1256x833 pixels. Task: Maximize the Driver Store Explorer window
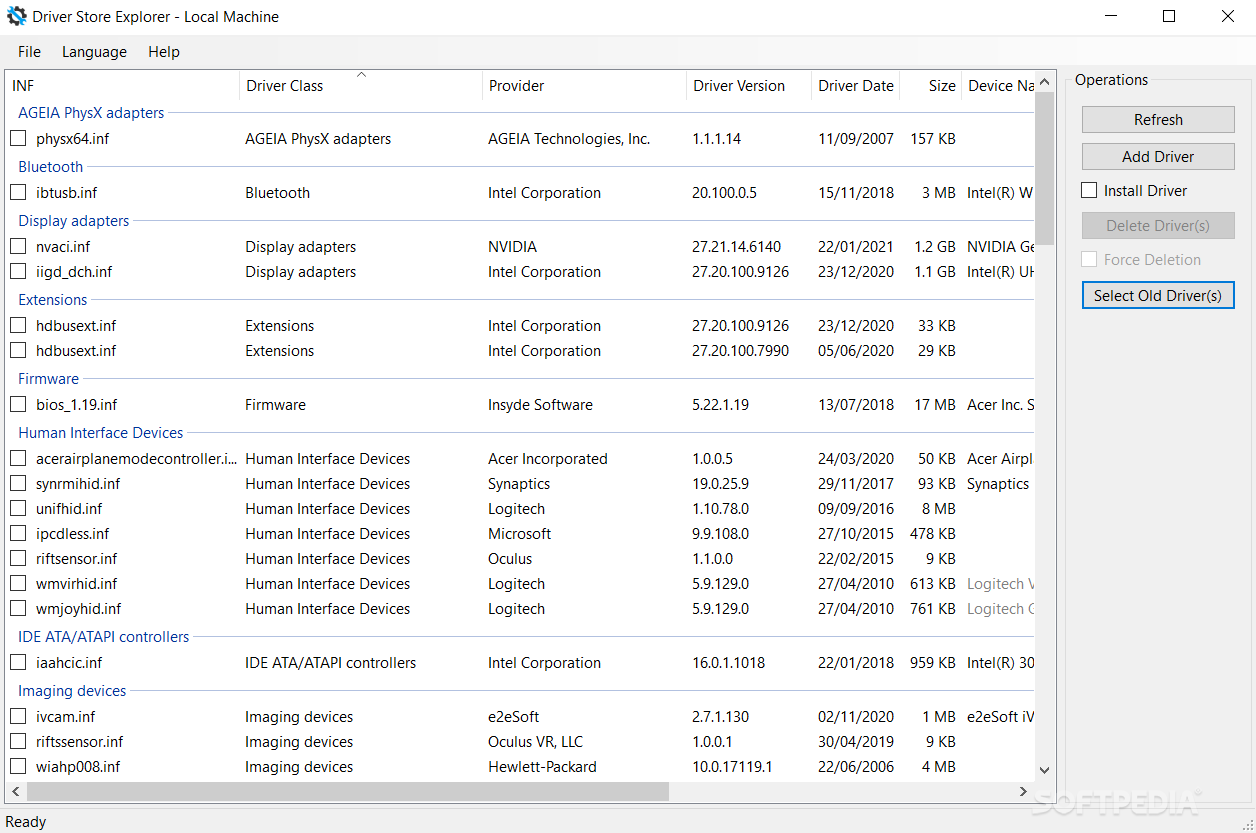click(x=1169, y=16)
